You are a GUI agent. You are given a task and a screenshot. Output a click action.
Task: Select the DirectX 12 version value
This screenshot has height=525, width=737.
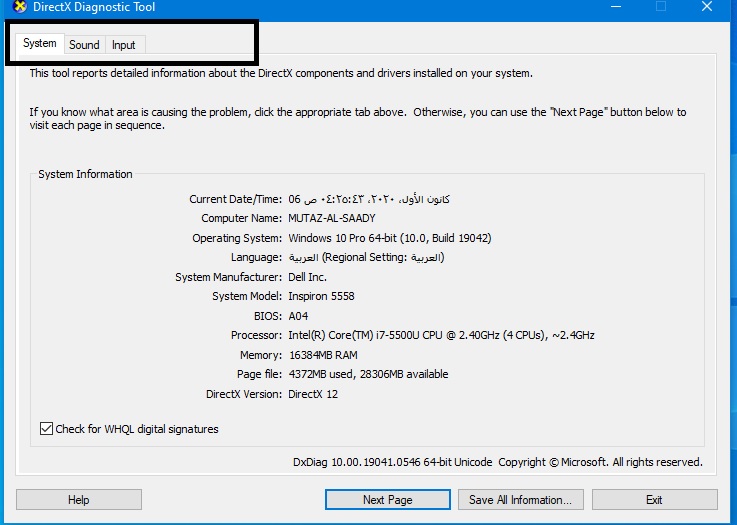(x=313, y=394)
